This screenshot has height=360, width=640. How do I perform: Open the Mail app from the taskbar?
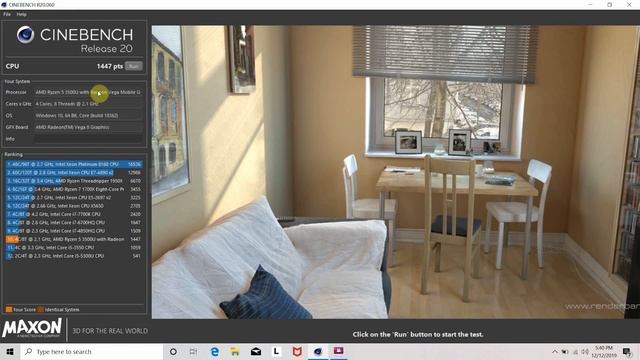coord(256,351)
